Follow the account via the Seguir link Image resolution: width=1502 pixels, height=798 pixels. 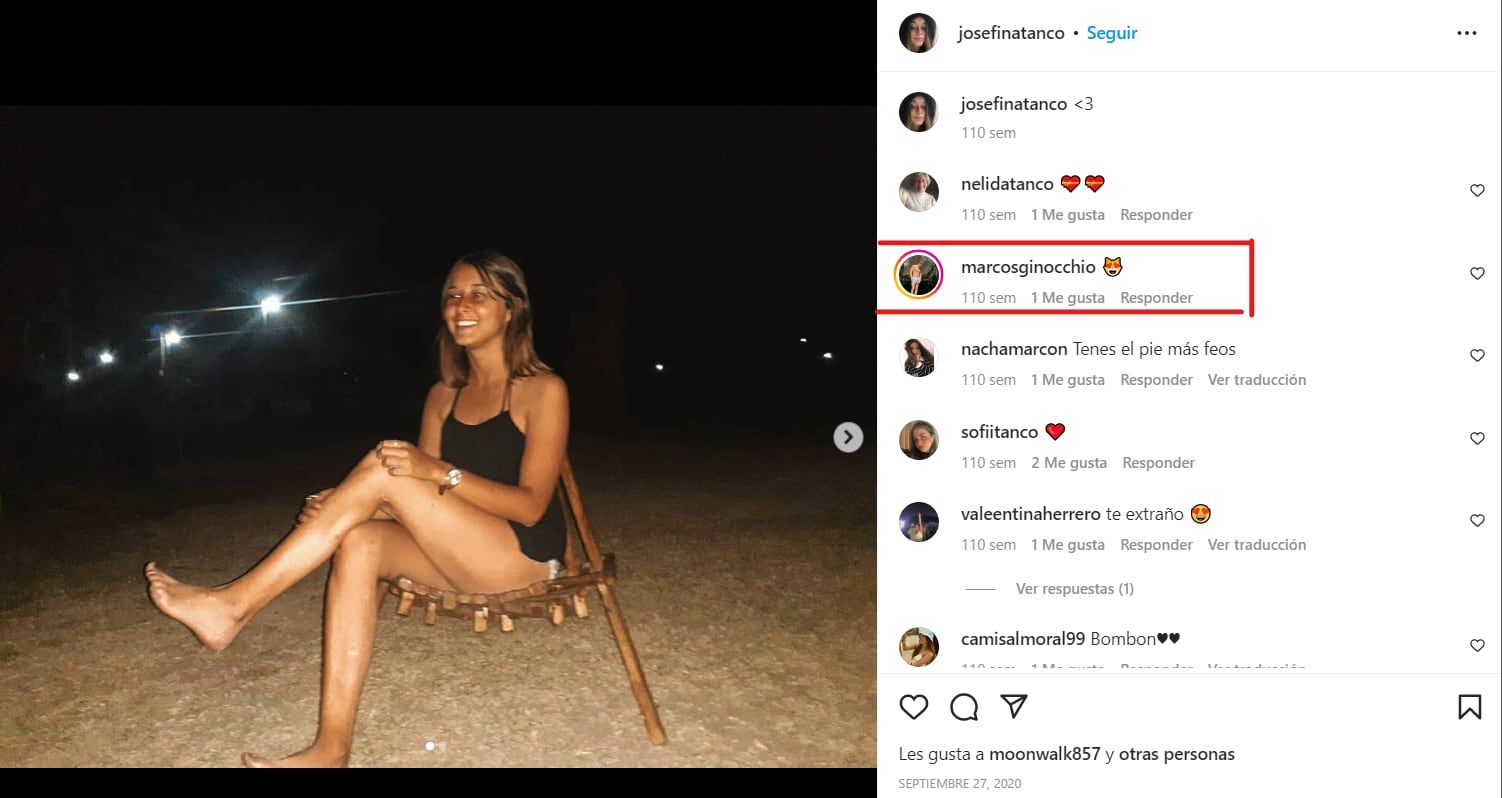click(1111, 32)
